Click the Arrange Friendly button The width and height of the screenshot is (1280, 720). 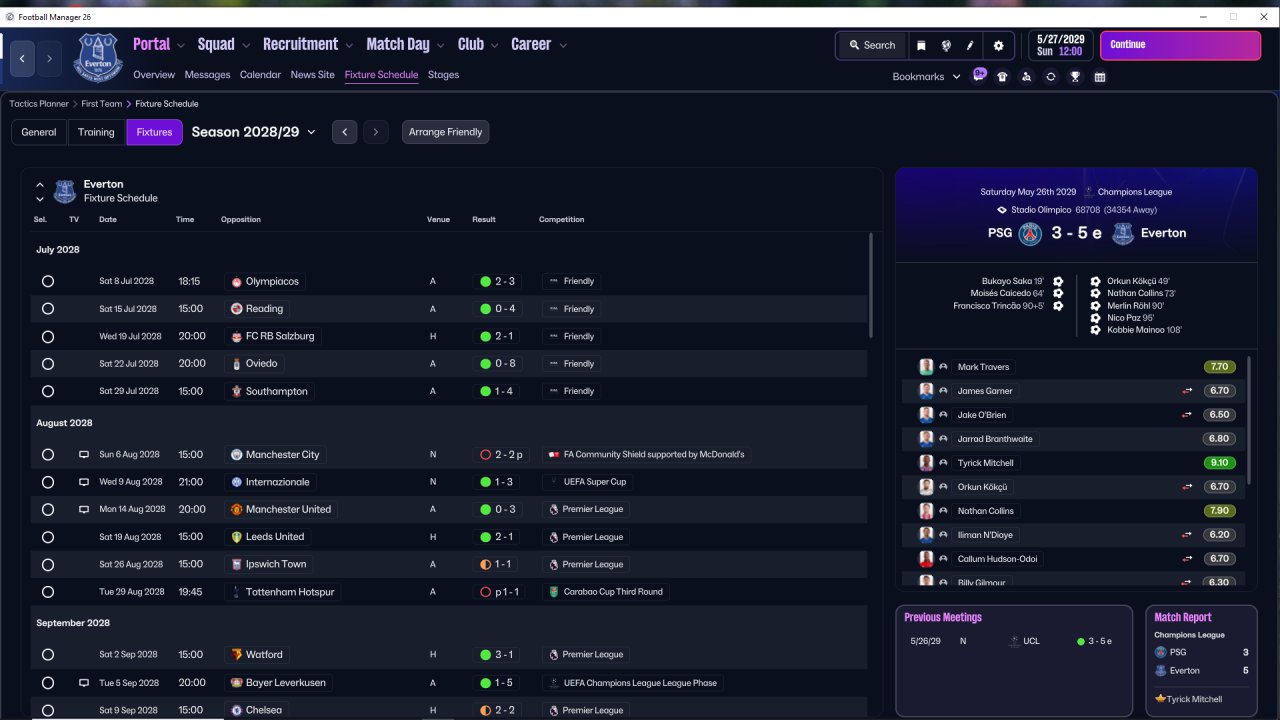445,132
